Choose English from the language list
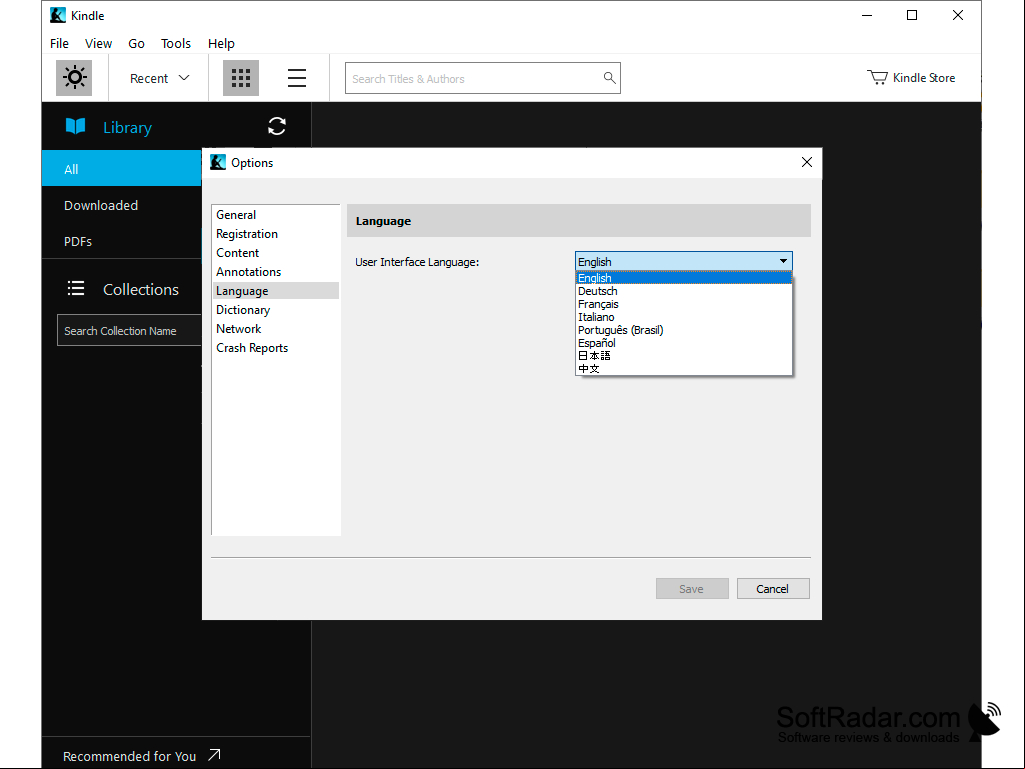This screenshot has height=769, width=1025. (x=684, y=278)
